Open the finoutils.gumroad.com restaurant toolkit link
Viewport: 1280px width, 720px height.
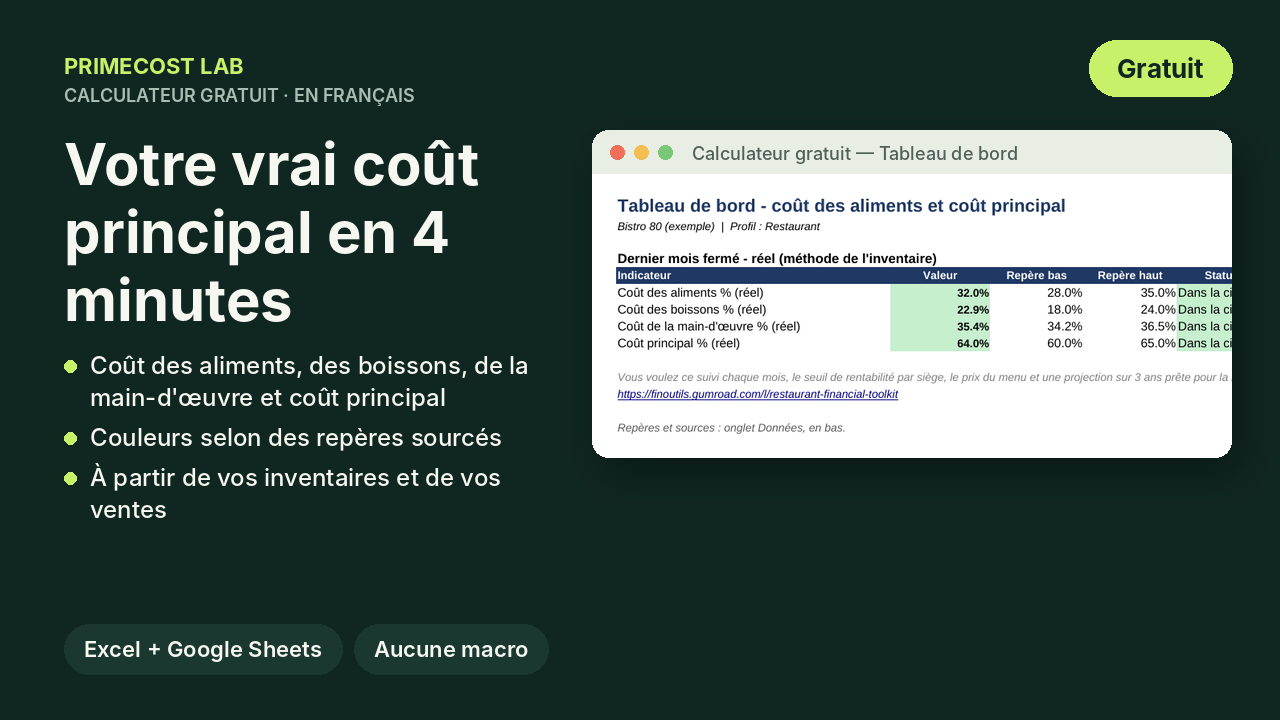coord(758,394)
